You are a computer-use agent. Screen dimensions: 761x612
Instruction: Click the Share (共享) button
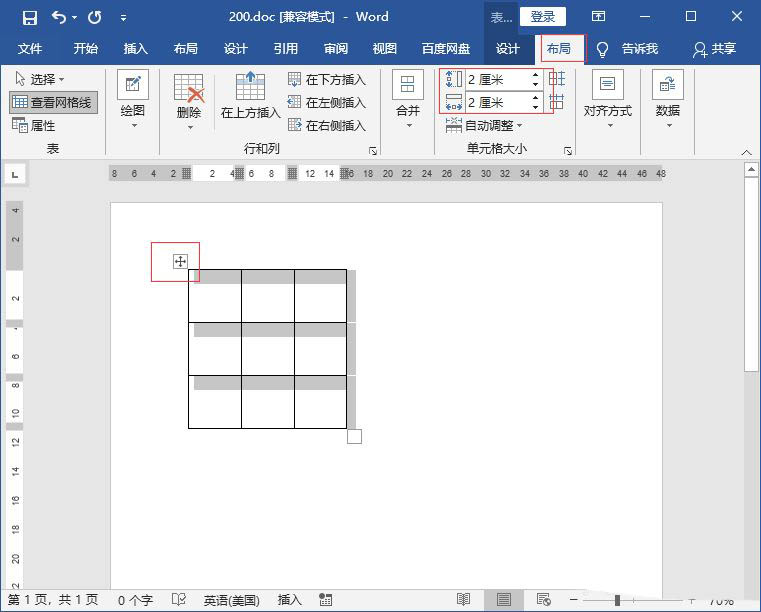pos(716,49)
